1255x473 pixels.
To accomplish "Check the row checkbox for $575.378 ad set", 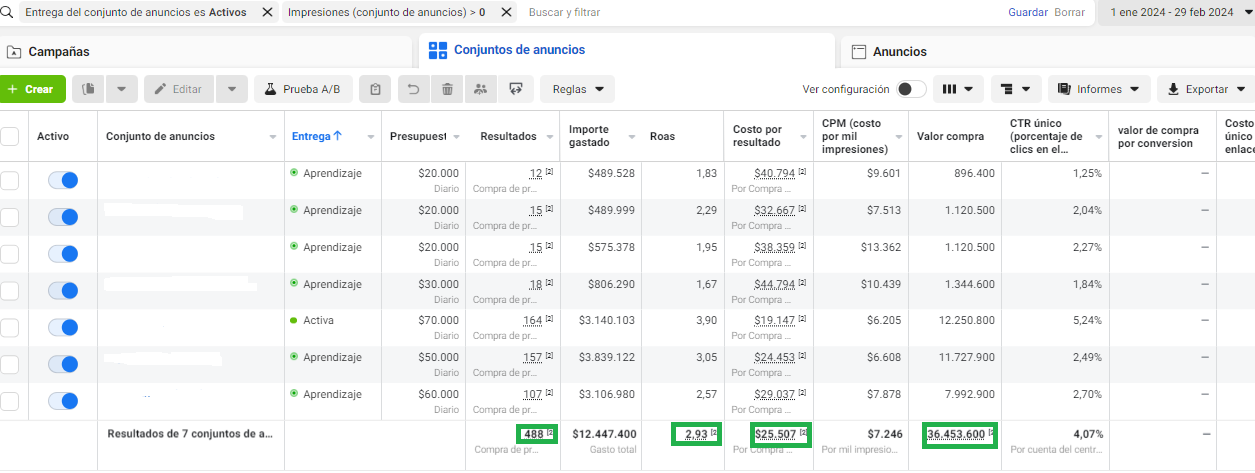I will click(9, 254).
